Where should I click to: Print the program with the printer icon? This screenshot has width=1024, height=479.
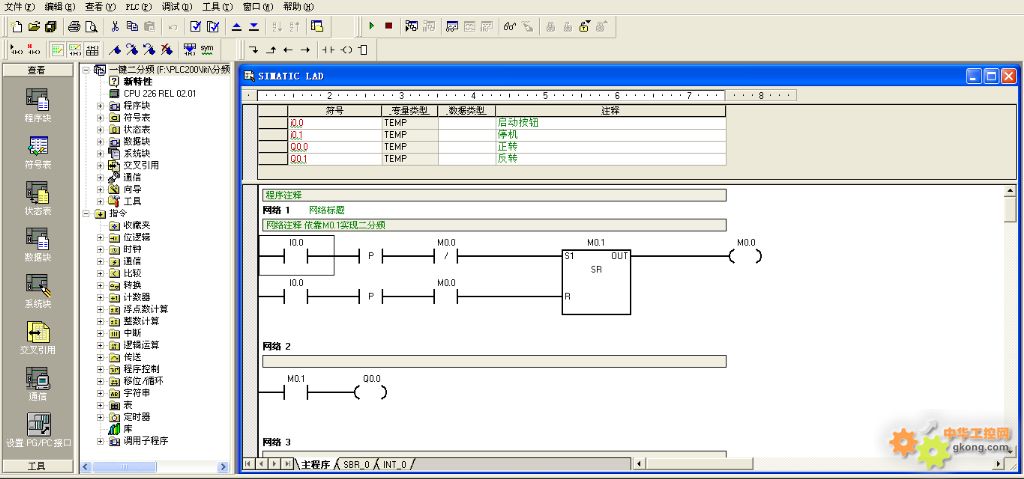pos(74,27)
